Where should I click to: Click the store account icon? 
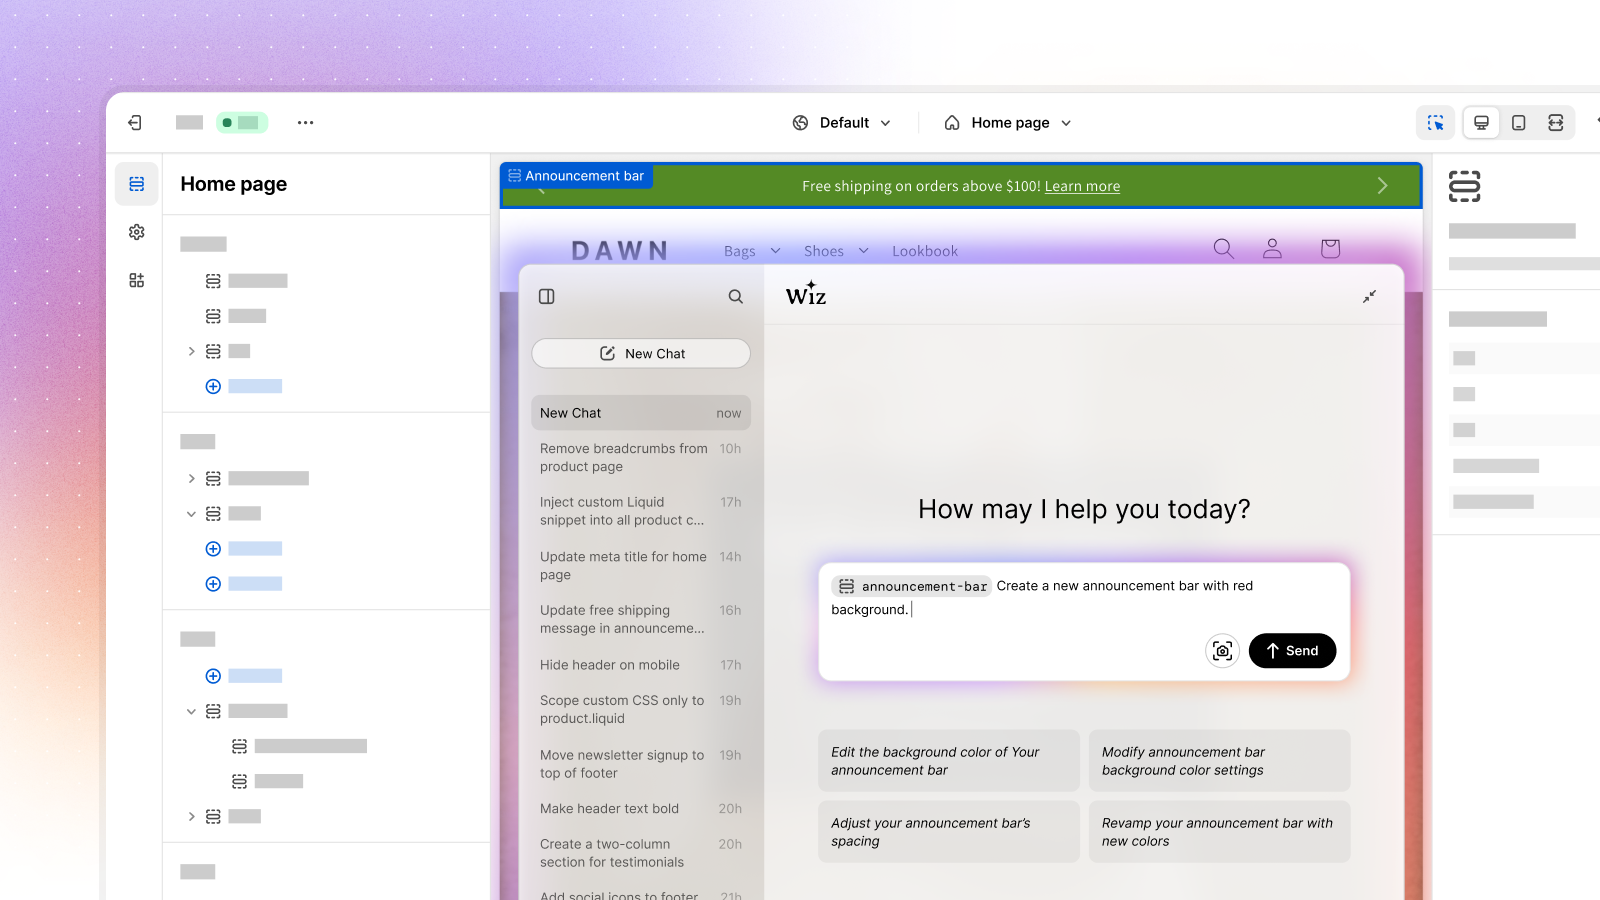pyautogui.click(x=1272, y=249)
